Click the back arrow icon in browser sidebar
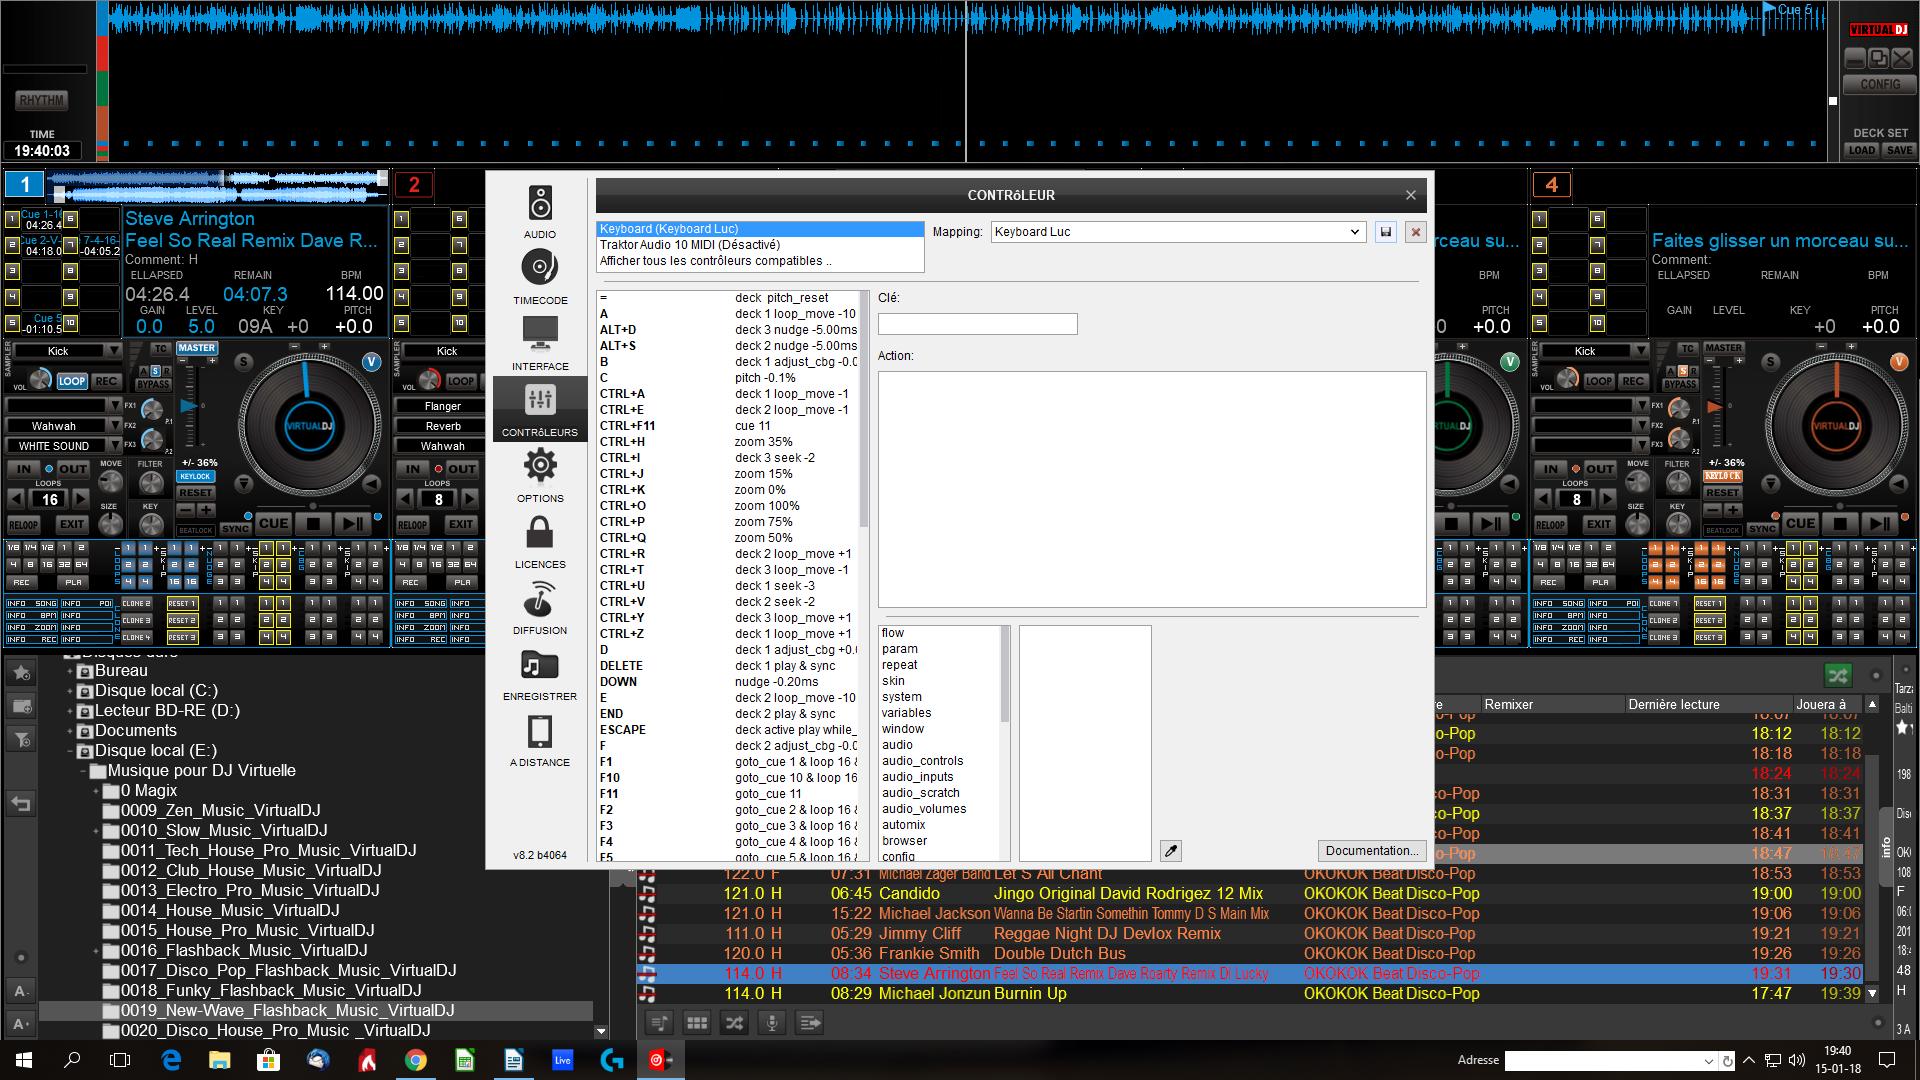This screenshot has width=1920, height=1080. [20, 803]
